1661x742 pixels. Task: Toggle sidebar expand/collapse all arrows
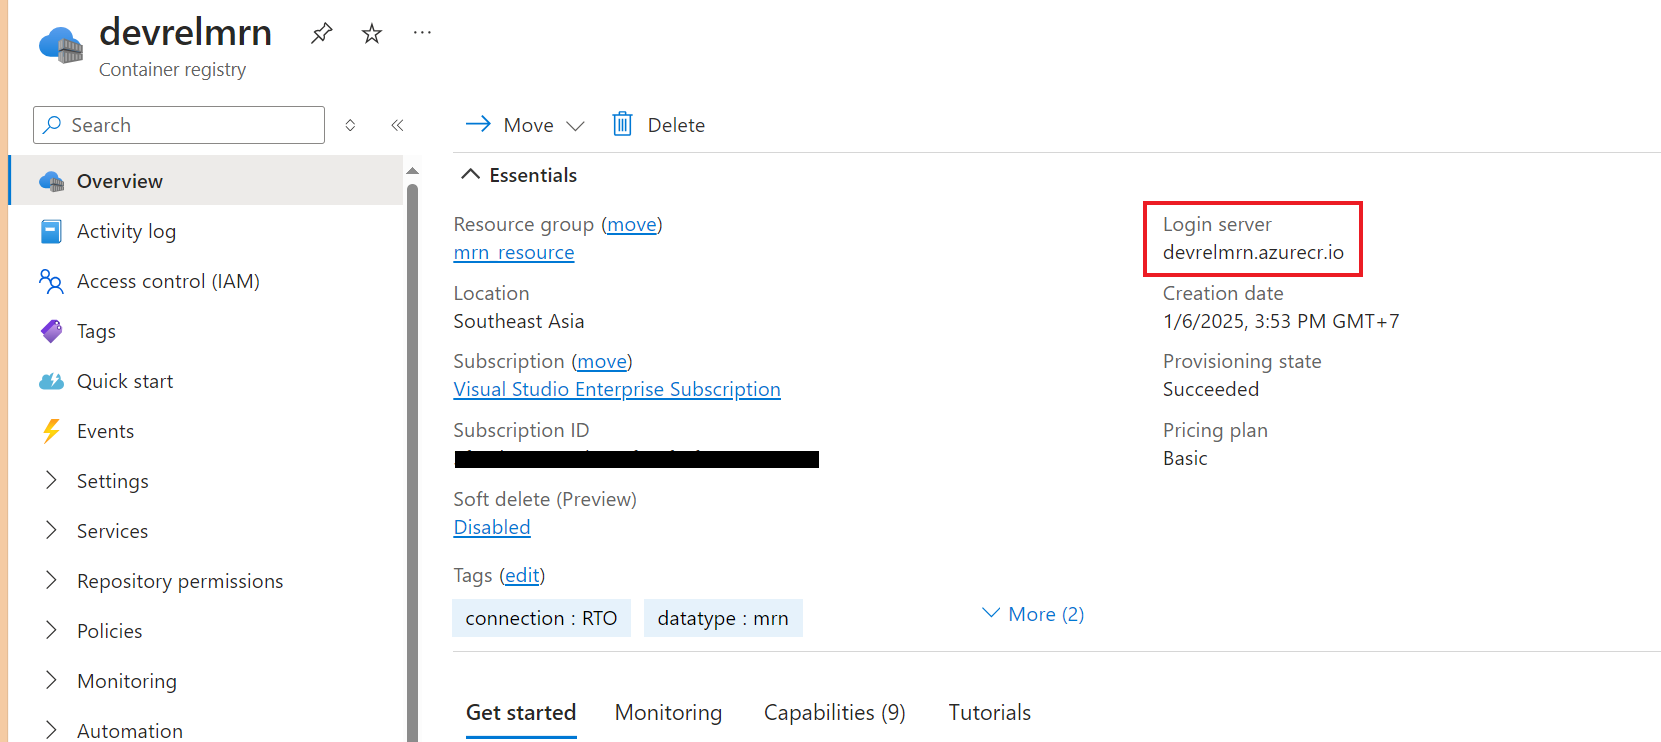tap(350, 125)
